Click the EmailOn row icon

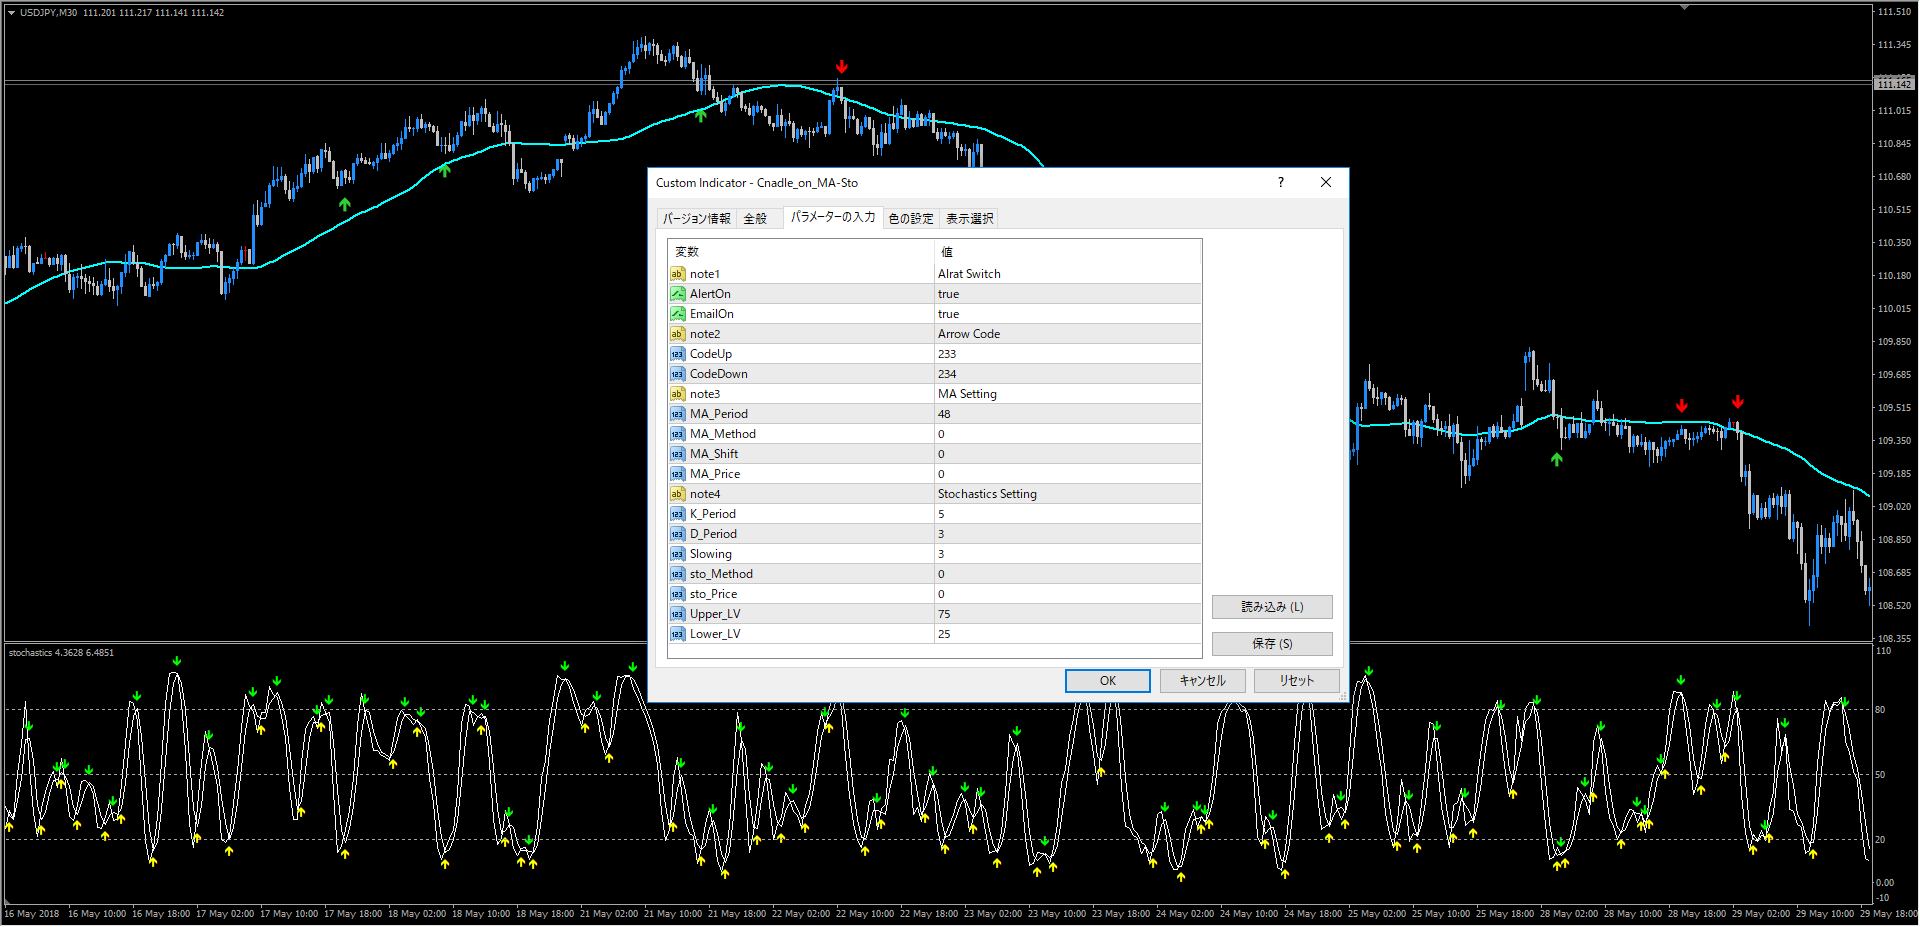677,314
